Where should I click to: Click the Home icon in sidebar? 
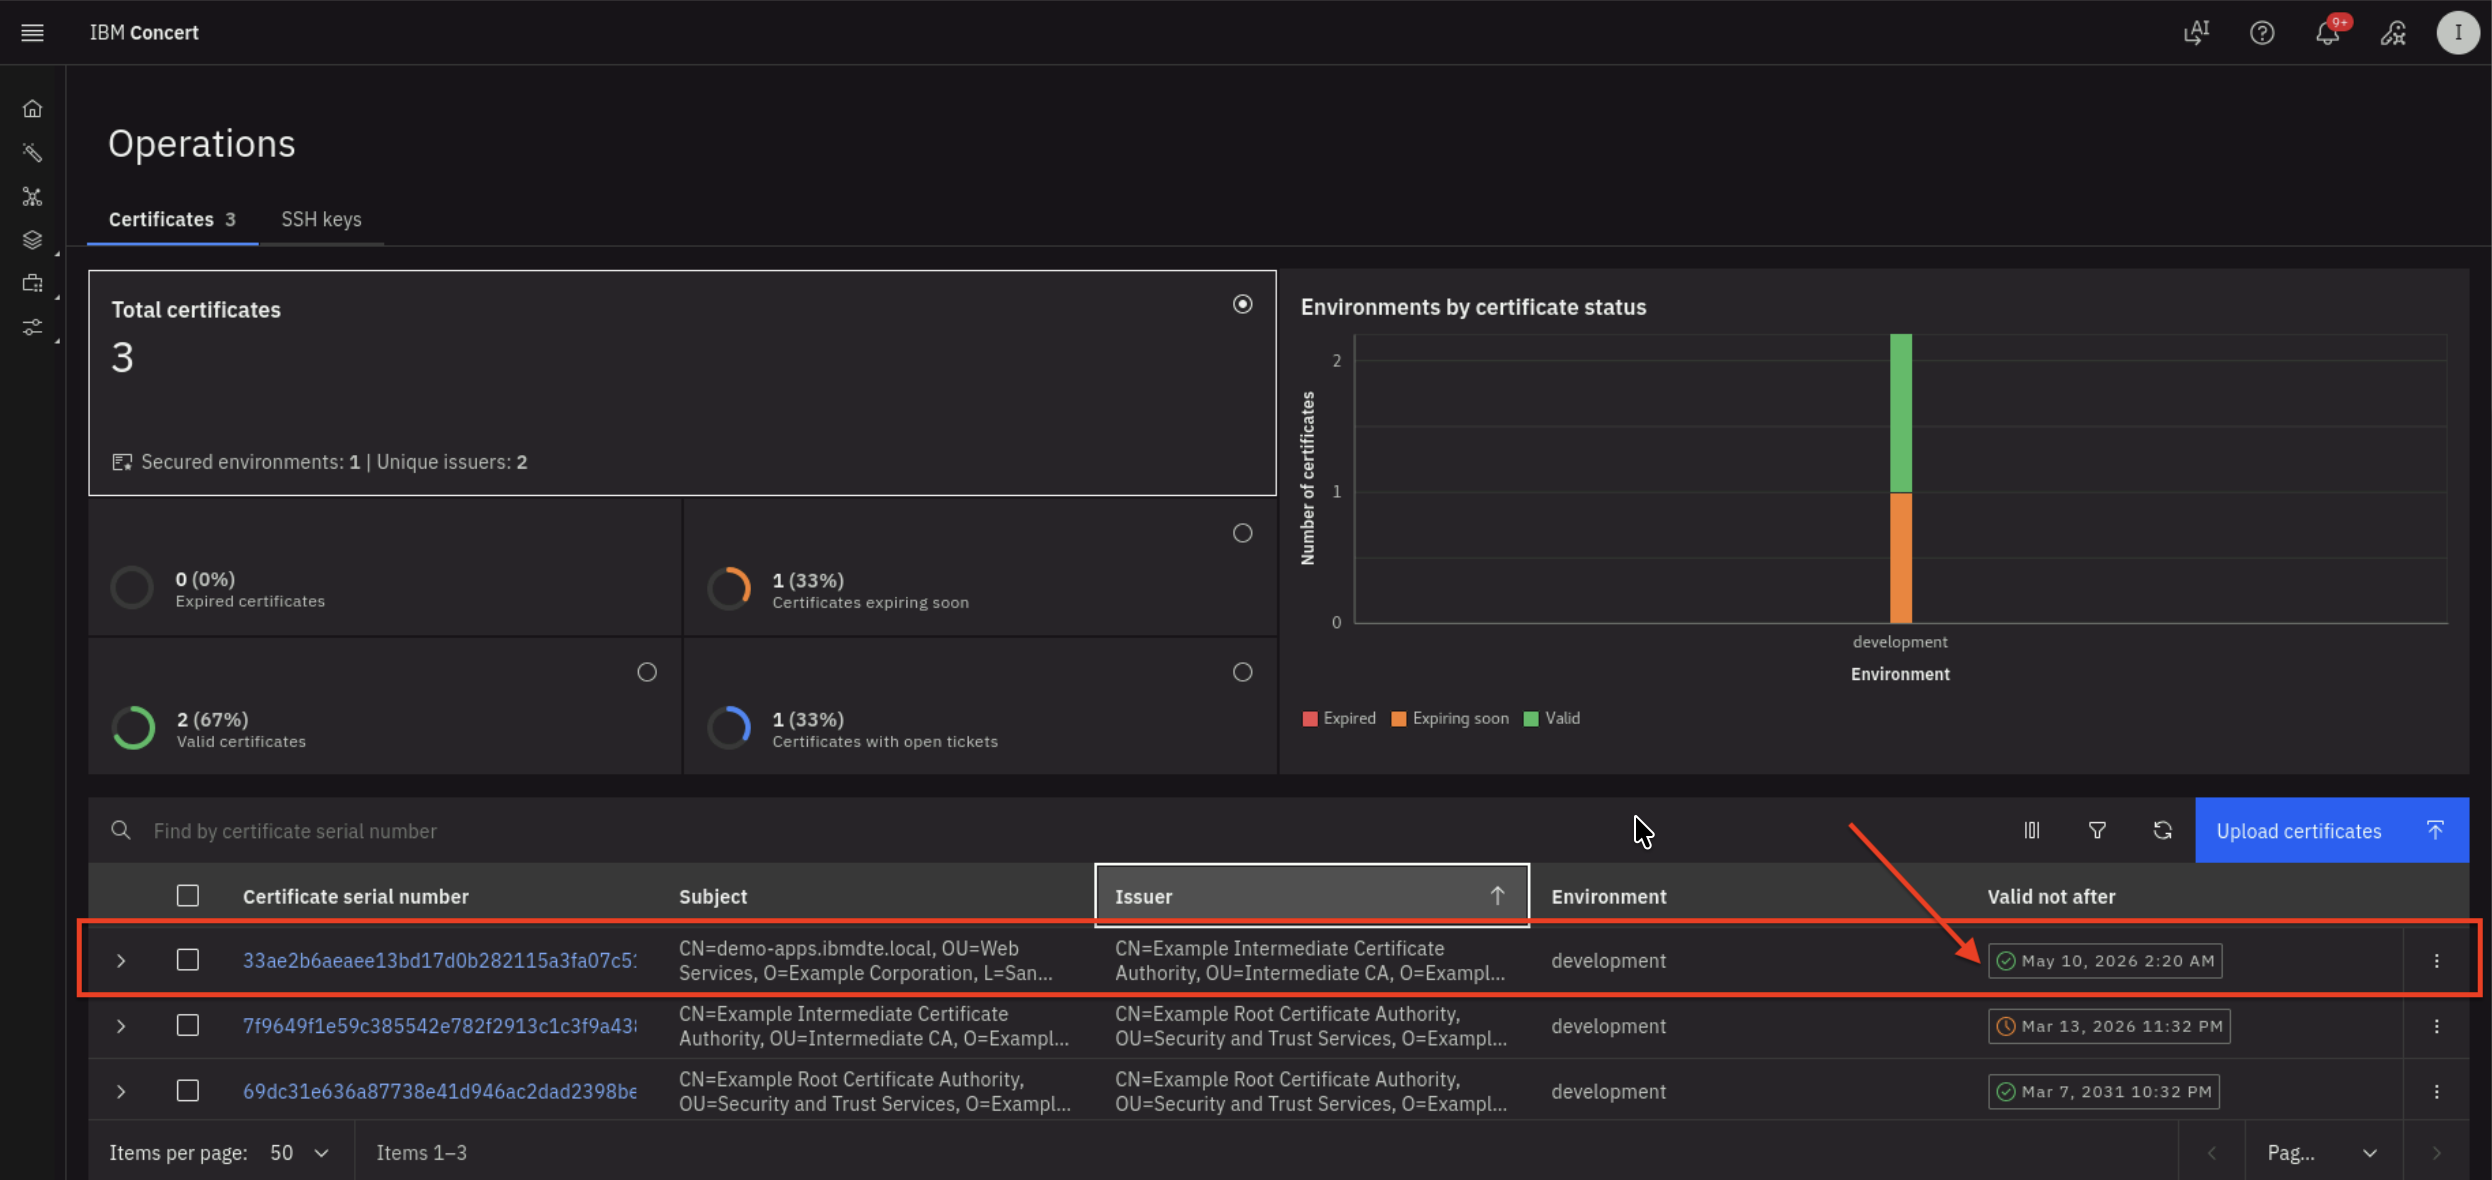[32, 108]
